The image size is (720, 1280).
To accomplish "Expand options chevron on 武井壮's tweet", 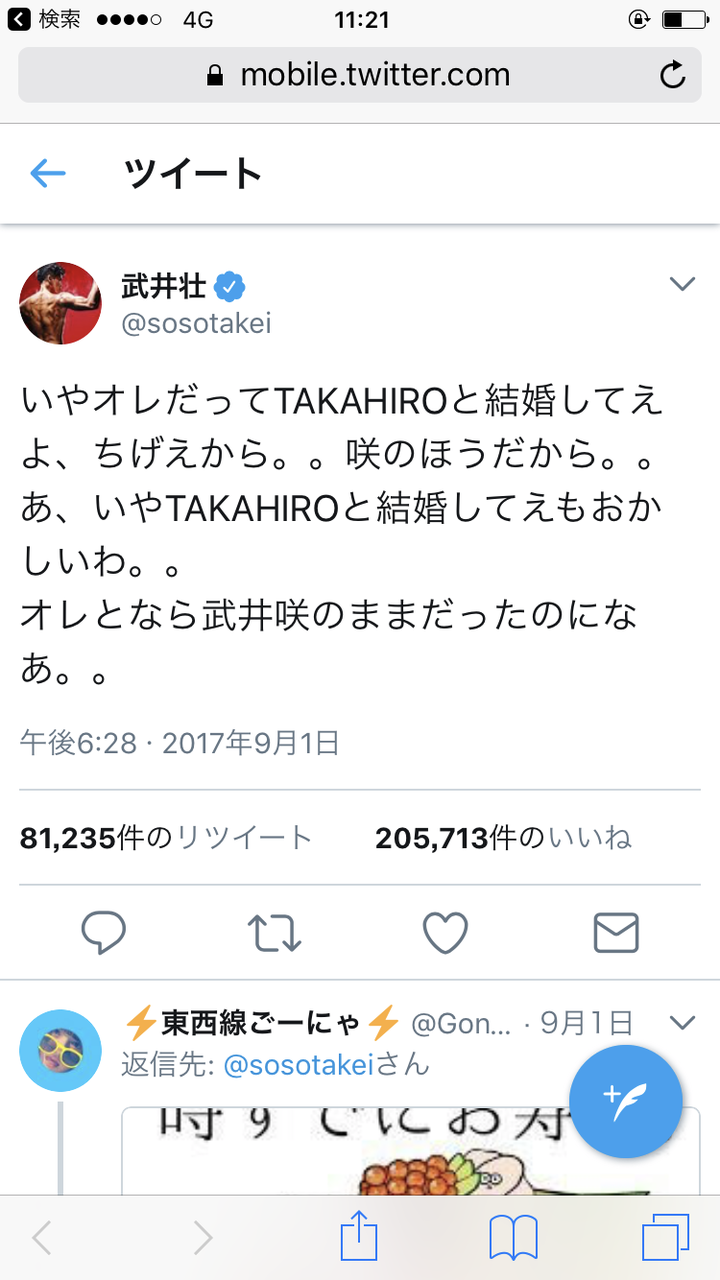I will (682, 285).
